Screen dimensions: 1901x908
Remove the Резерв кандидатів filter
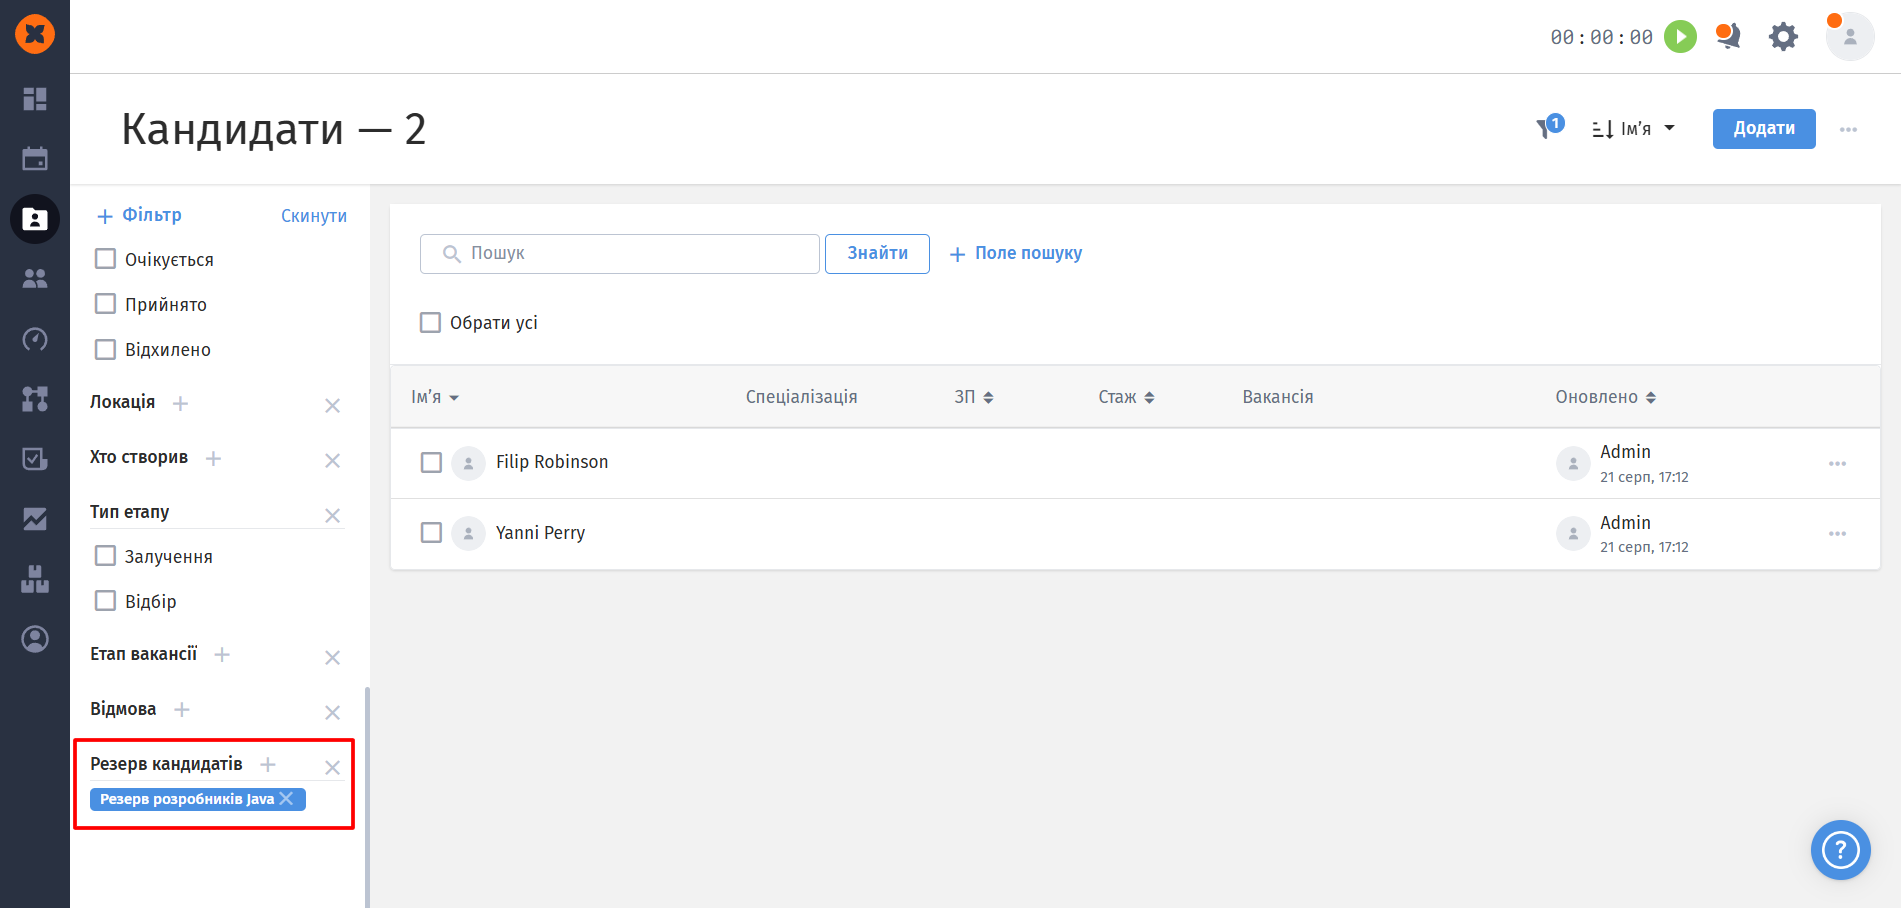pos(333,767)
